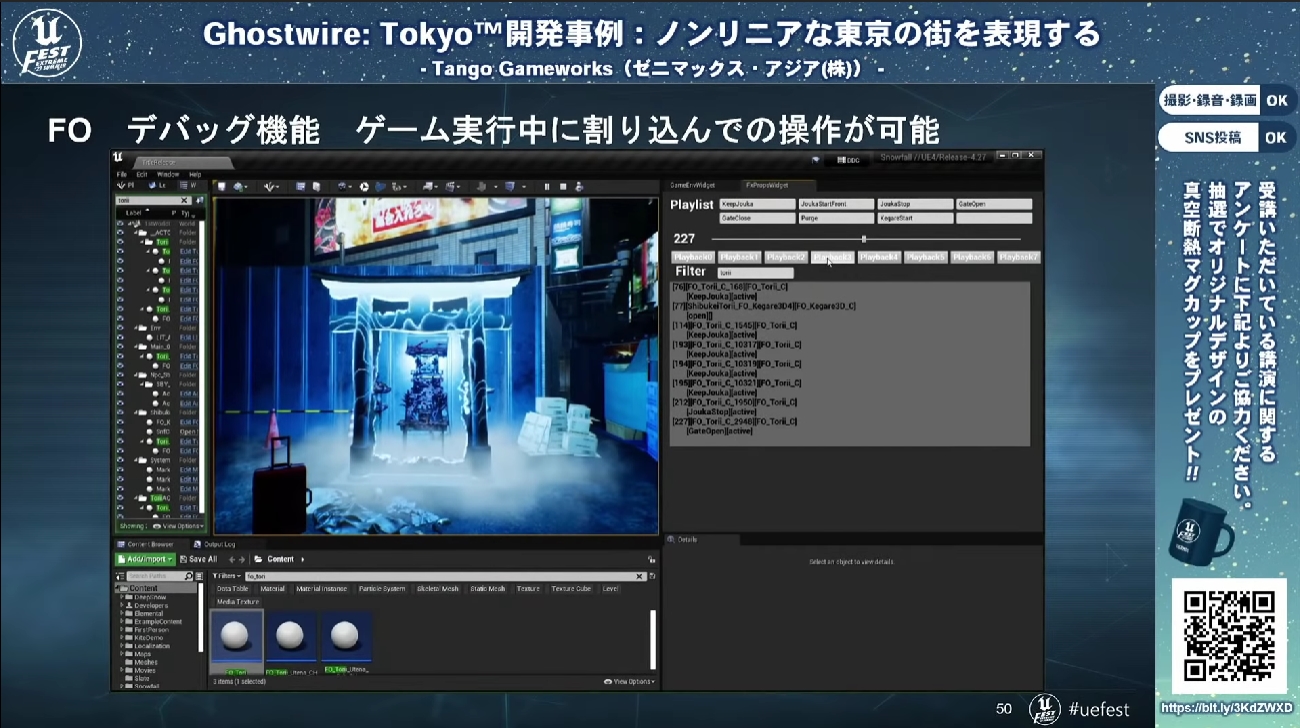Click the Save Current toolbar icon
The image size is (1300, 728).
[x=219, y=186]
